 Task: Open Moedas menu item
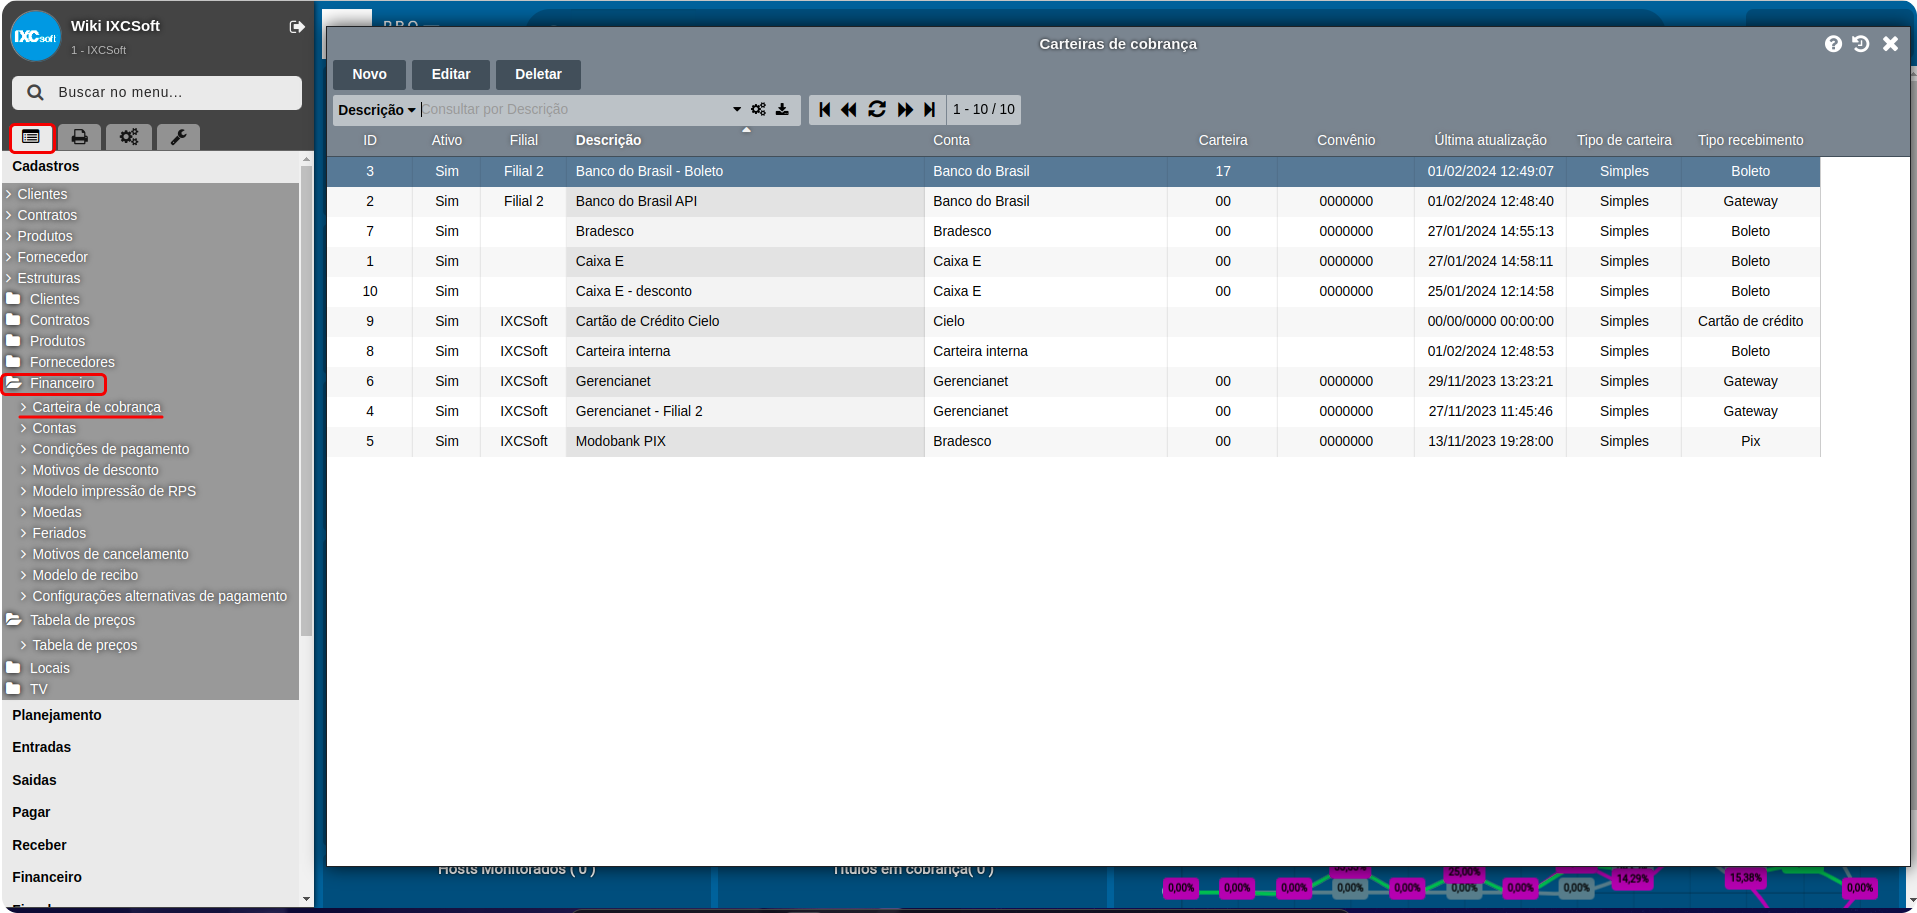(57, 512)
